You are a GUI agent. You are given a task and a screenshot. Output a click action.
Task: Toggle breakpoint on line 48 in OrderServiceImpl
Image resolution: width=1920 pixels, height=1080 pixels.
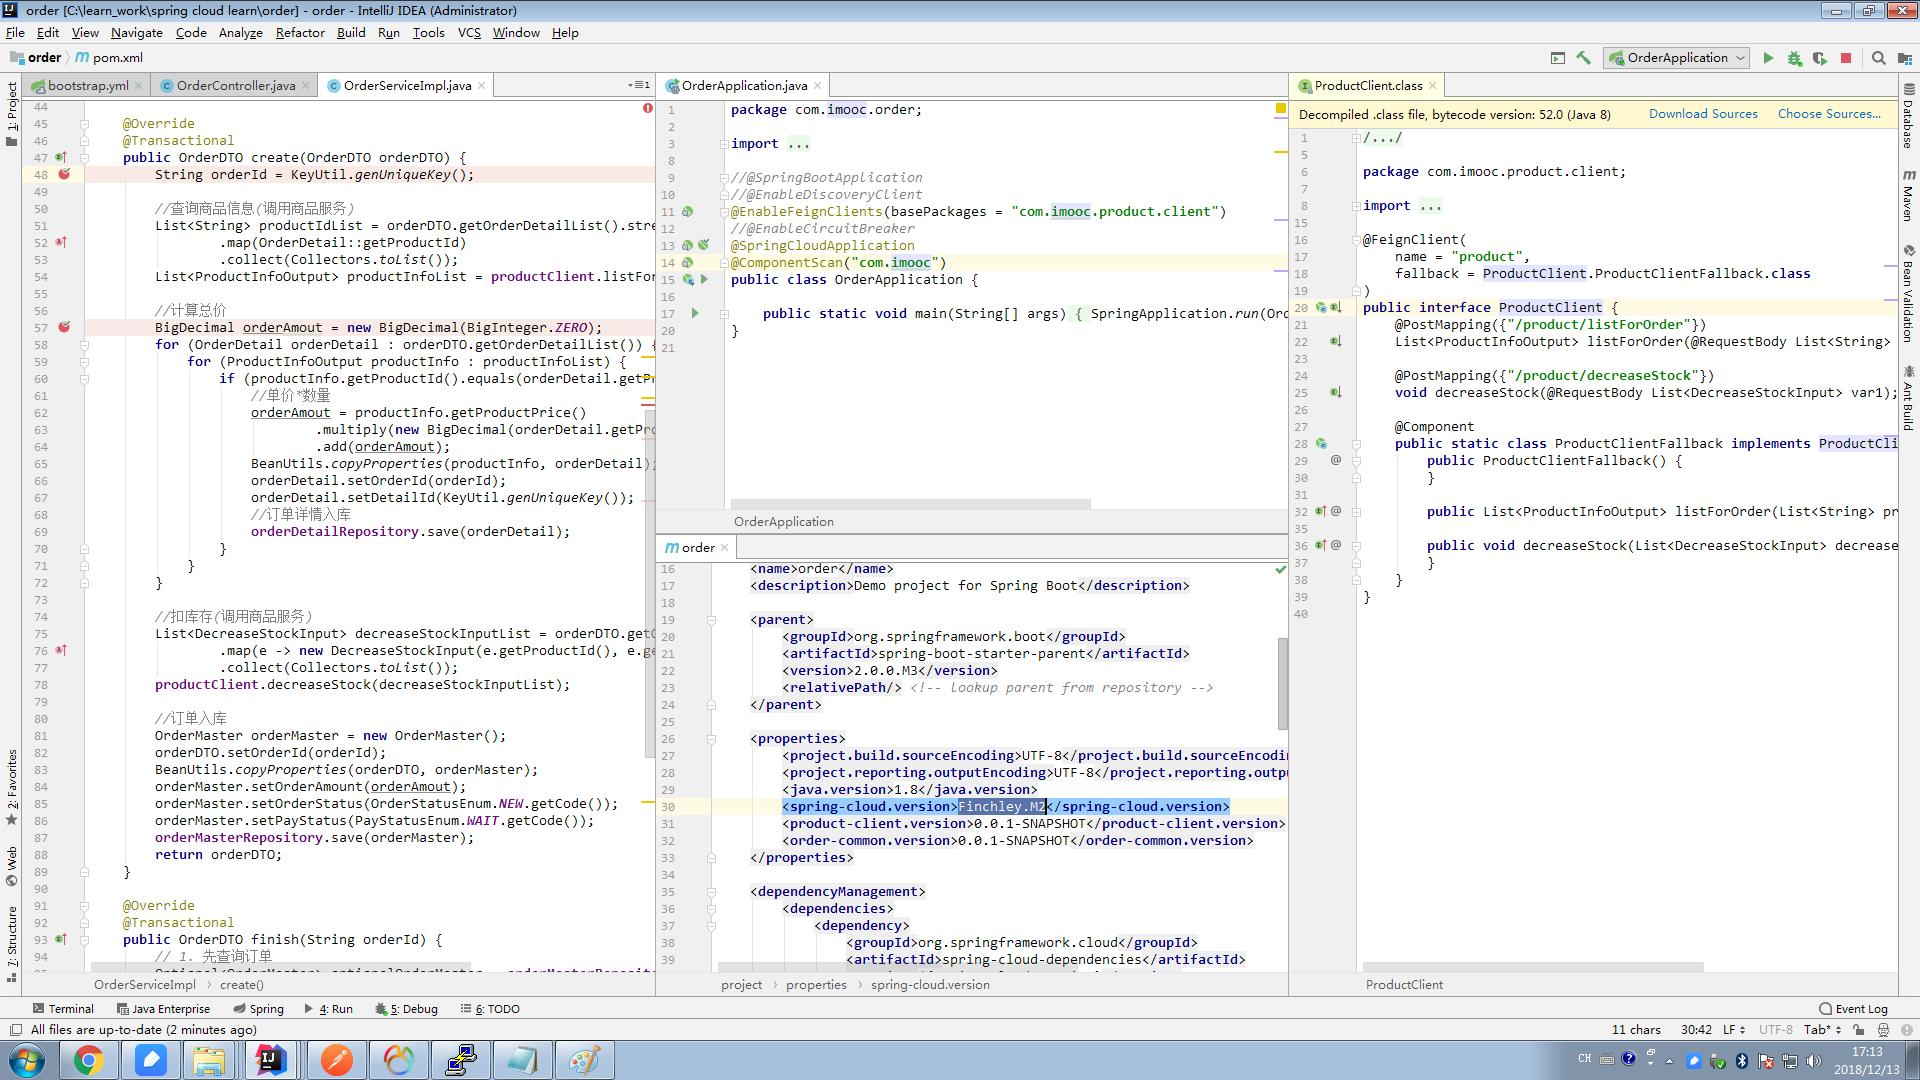(64, 175)
